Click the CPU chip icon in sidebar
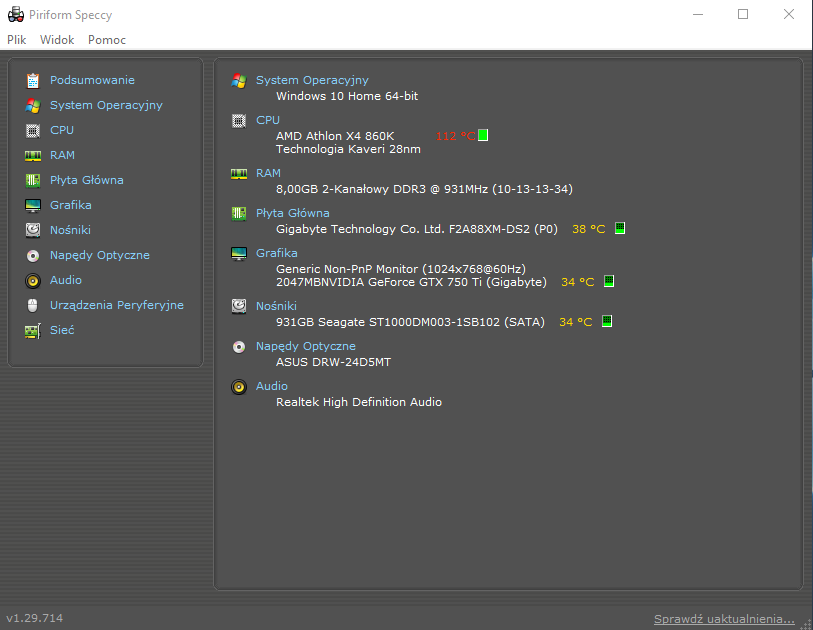813x630 pixels. 33,130
